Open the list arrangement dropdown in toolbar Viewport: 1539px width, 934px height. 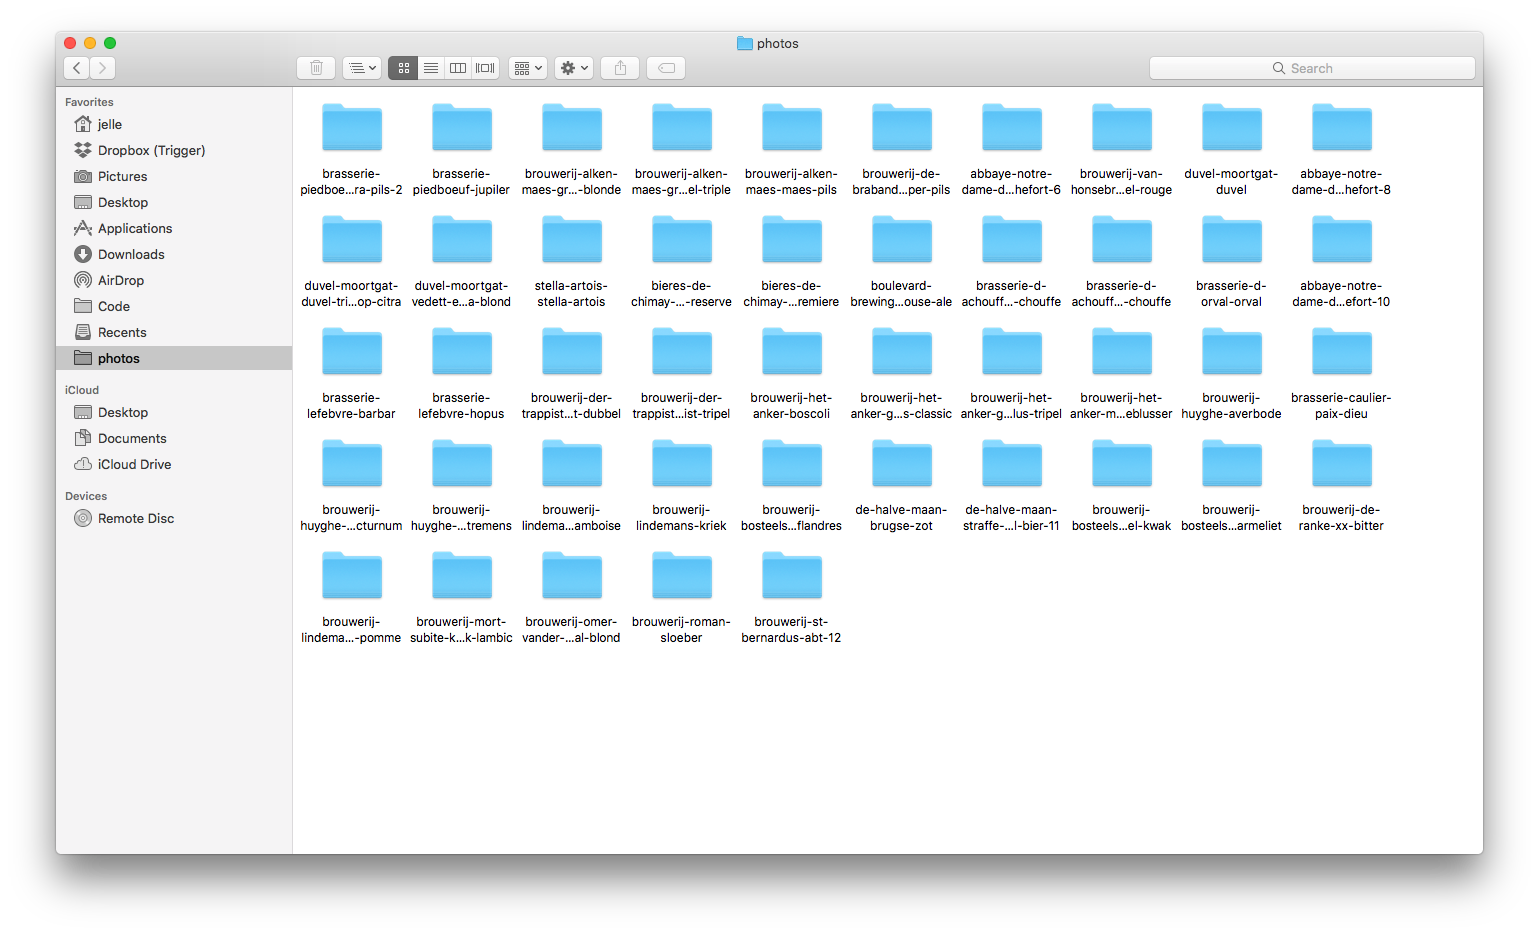(x=362, y=68)
